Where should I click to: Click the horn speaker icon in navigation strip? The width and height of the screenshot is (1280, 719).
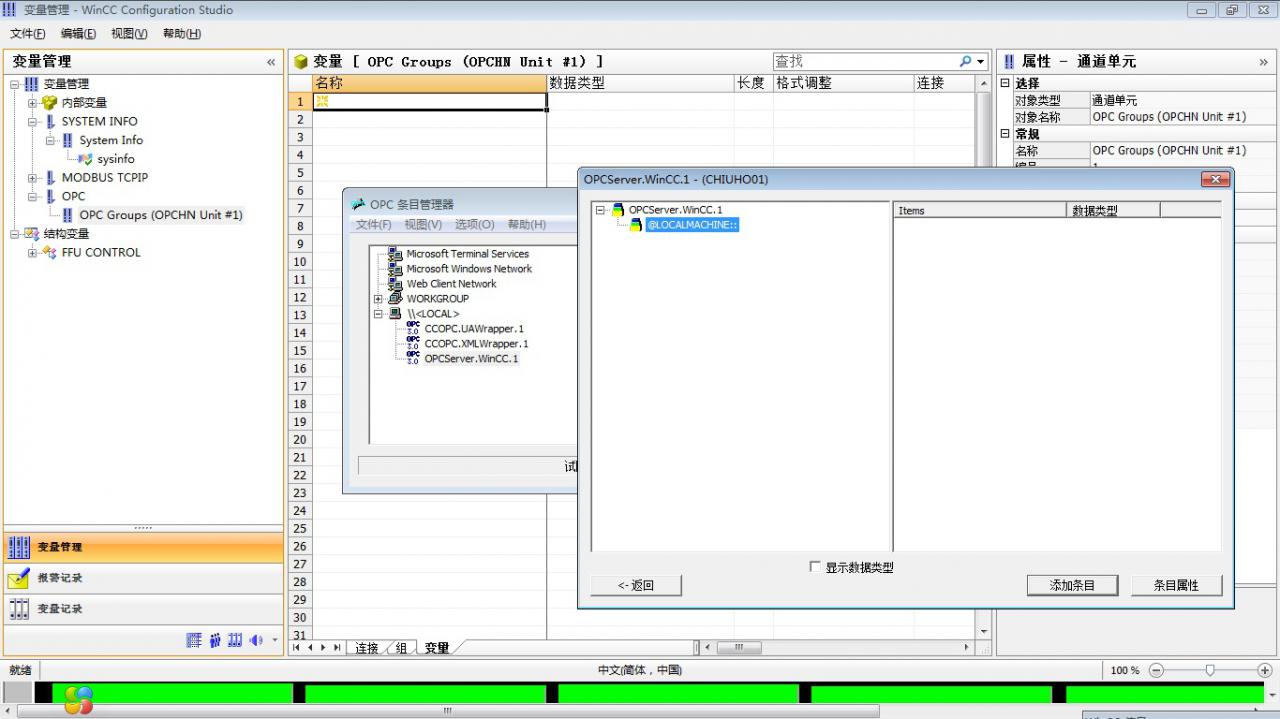point(256,640)
